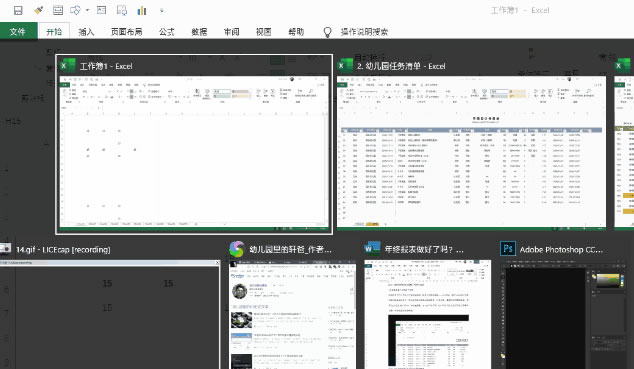Open the 文件 tab
634x369 pixels.
coord(18,32)
